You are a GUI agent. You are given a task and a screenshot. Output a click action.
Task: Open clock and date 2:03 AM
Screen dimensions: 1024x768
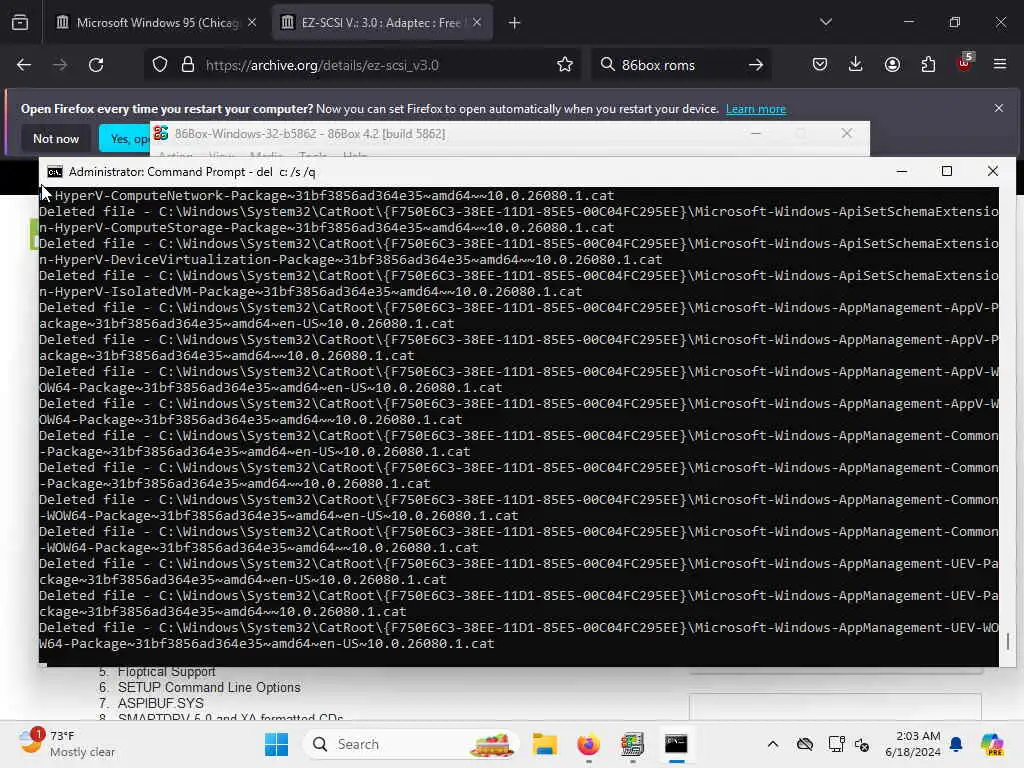click(x=912, y=744)
